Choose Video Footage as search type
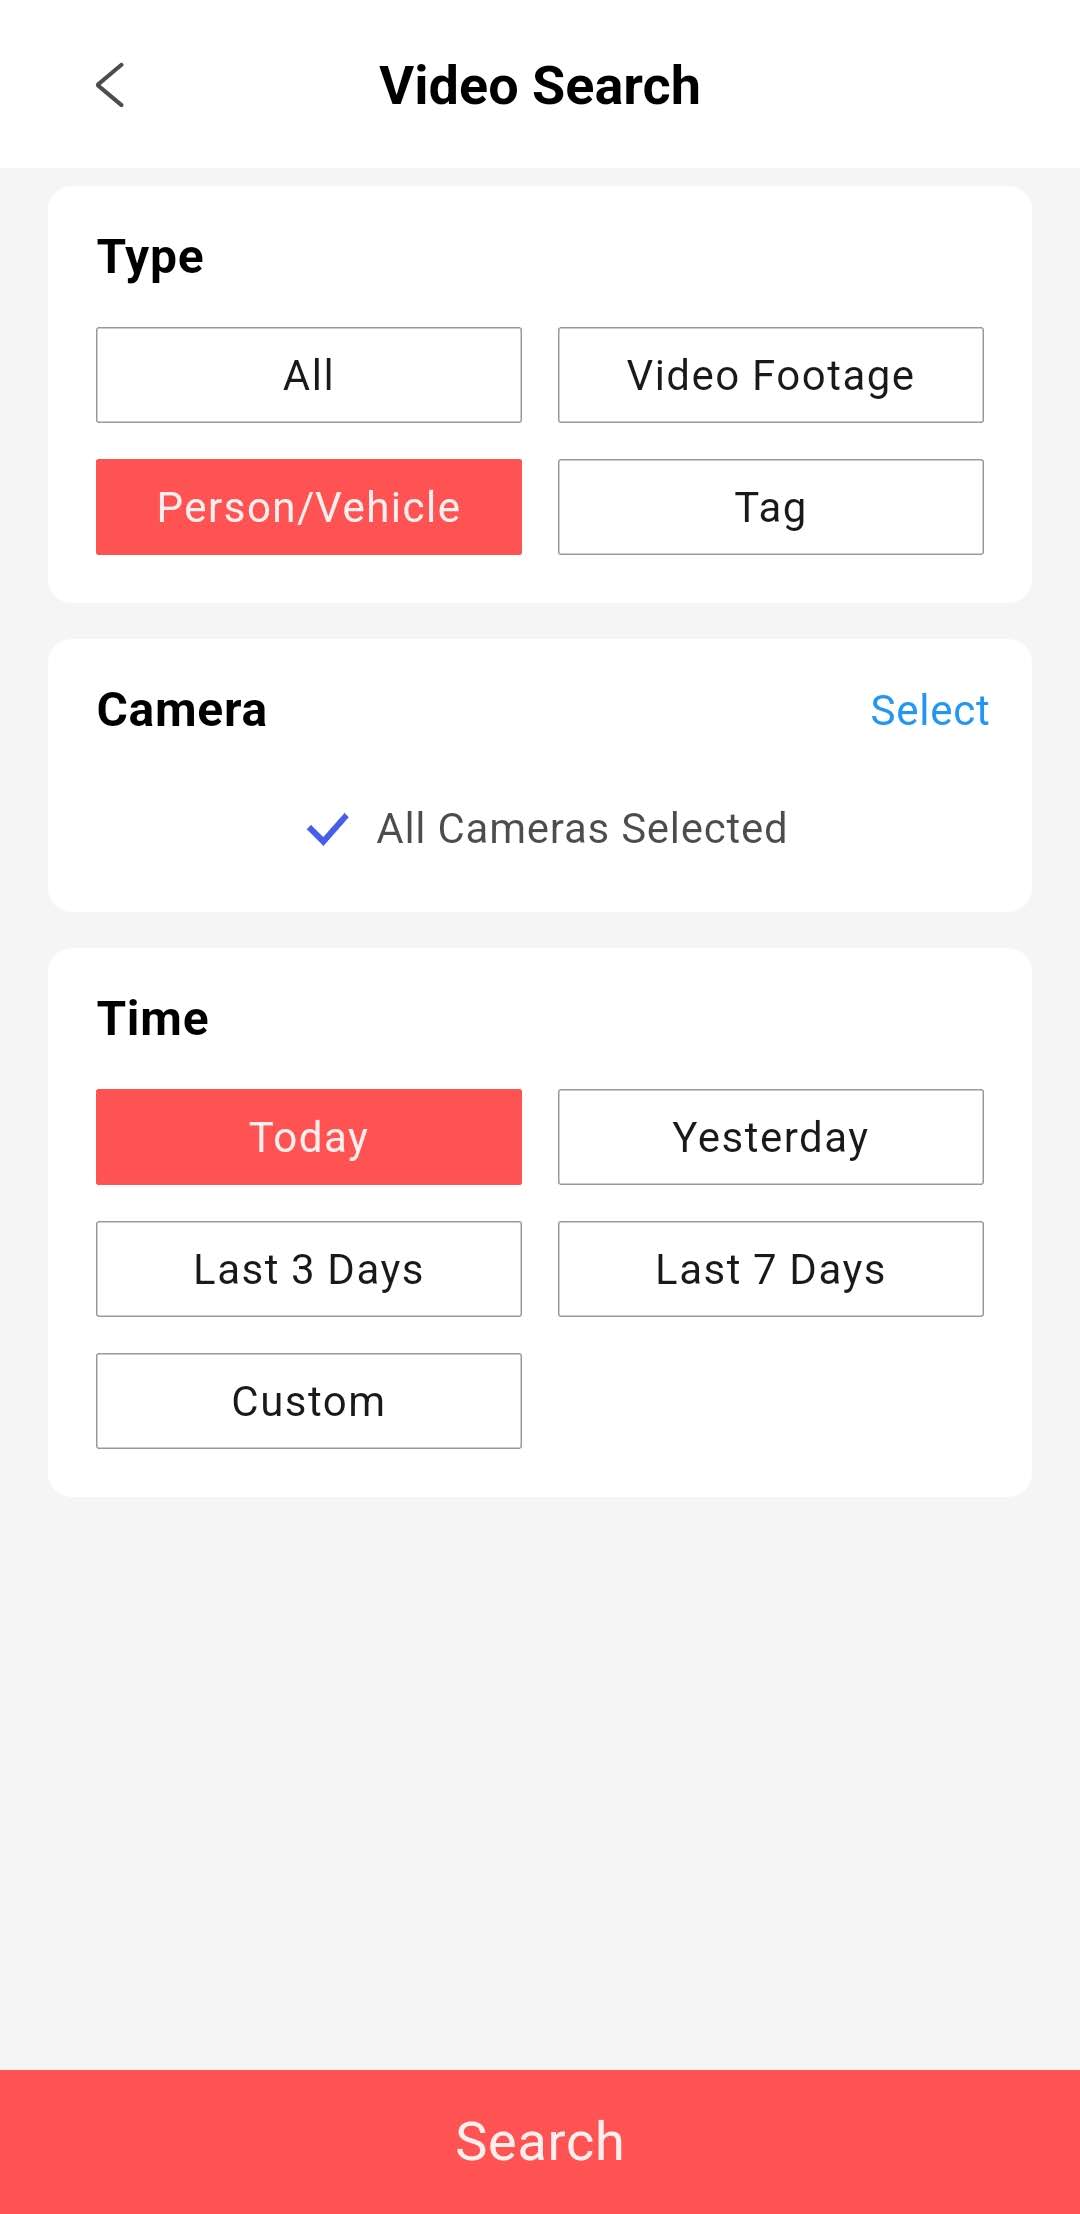The width and height of the screenshot is (1080, 2214). pyautogui.click(x=771, y=375)
